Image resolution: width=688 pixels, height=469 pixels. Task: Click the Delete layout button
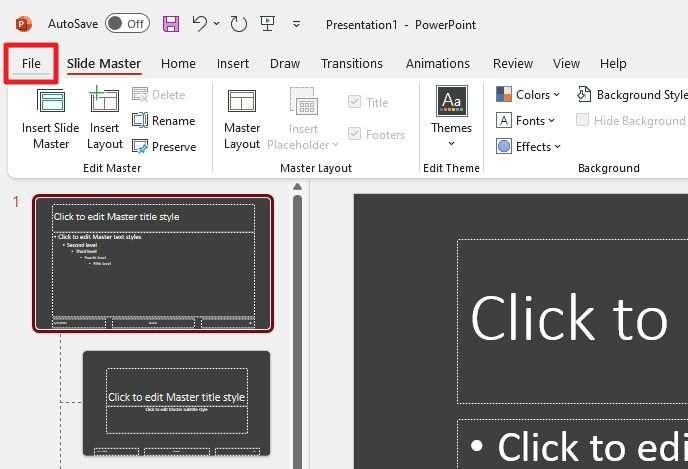tap(158, 95)
